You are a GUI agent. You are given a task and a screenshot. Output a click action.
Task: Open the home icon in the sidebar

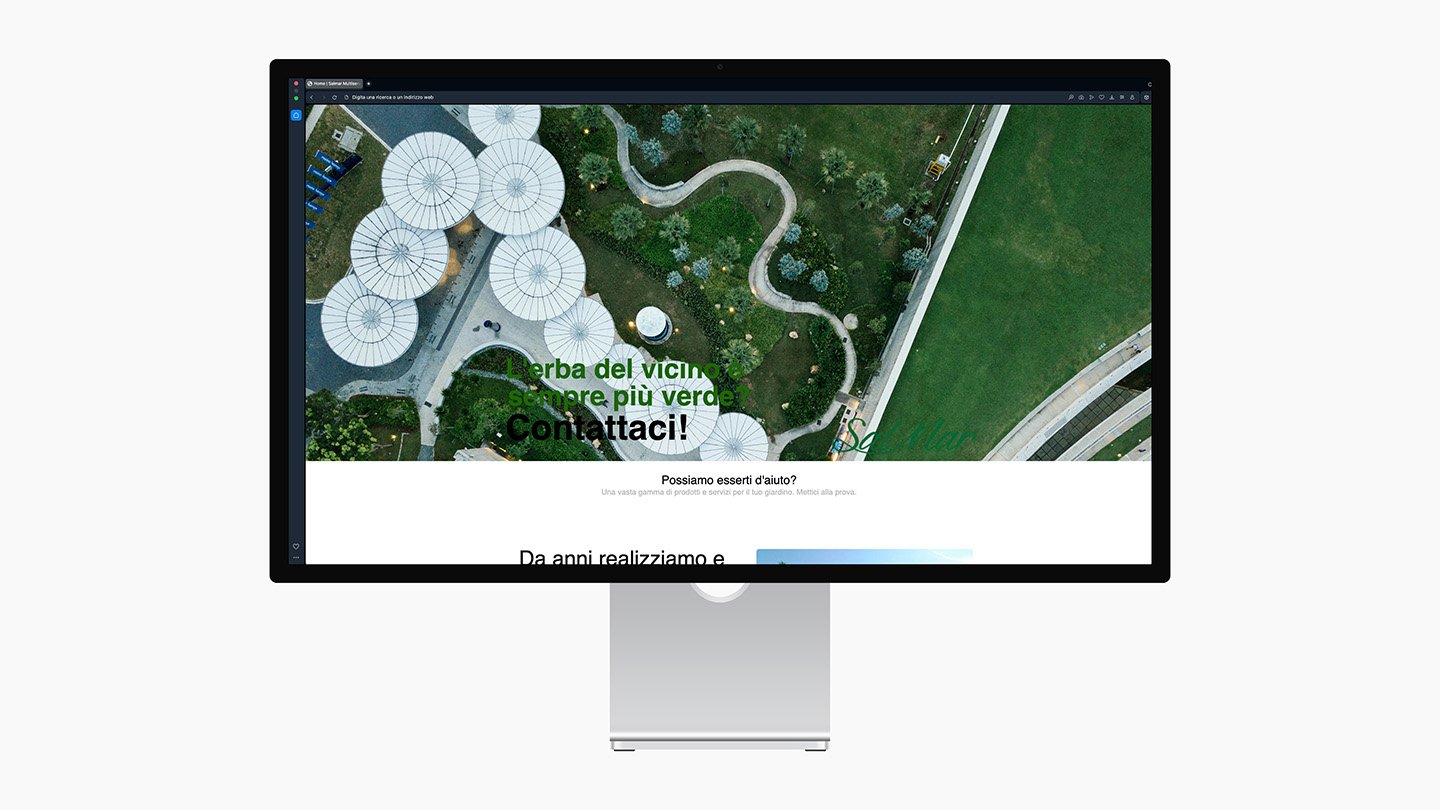[x=296, y=115]
